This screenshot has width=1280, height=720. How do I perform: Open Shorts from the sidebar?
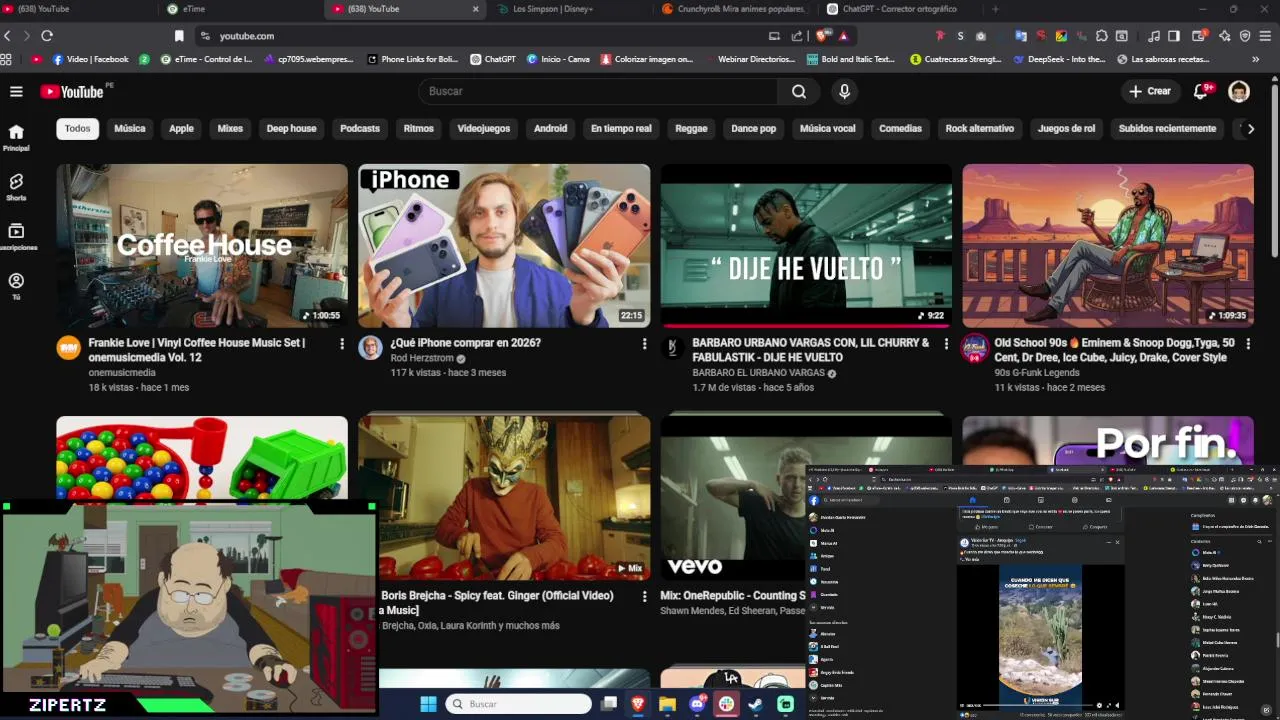[x=16, y=187]
